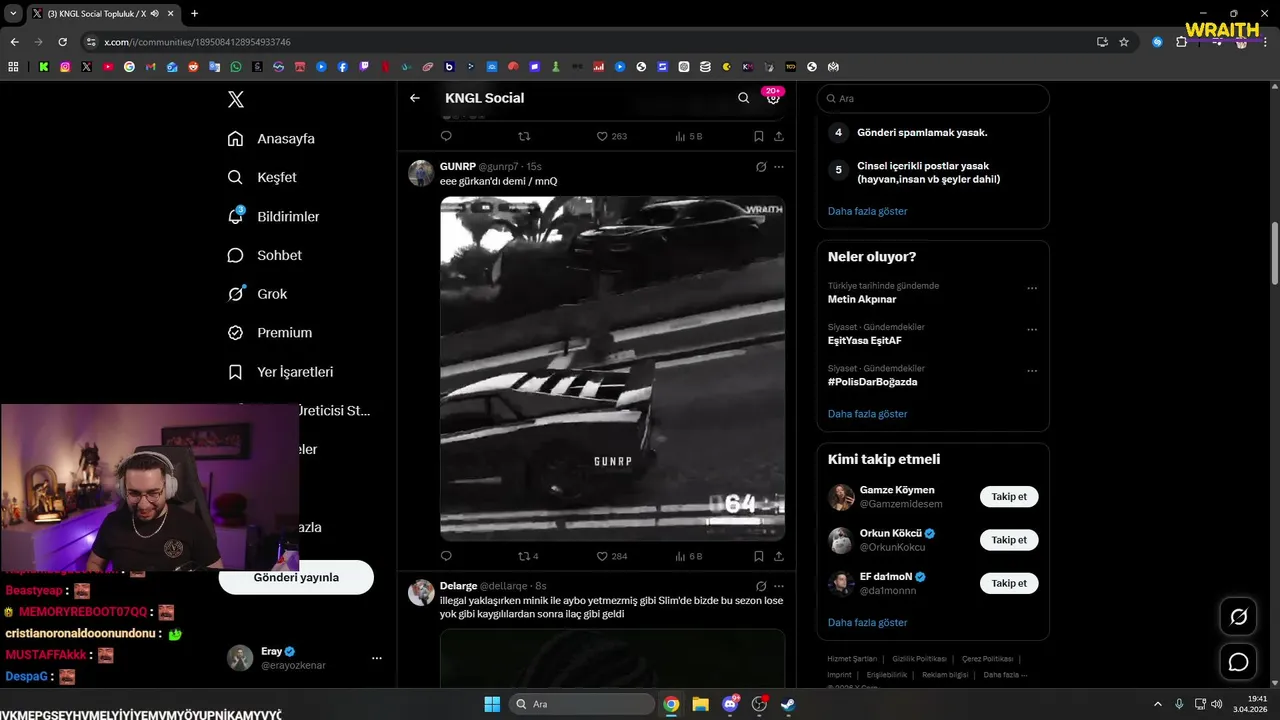Like the GUNRP post with 284 likes
This screenshot has height=720, width=1280.
[x=611, y=556]
